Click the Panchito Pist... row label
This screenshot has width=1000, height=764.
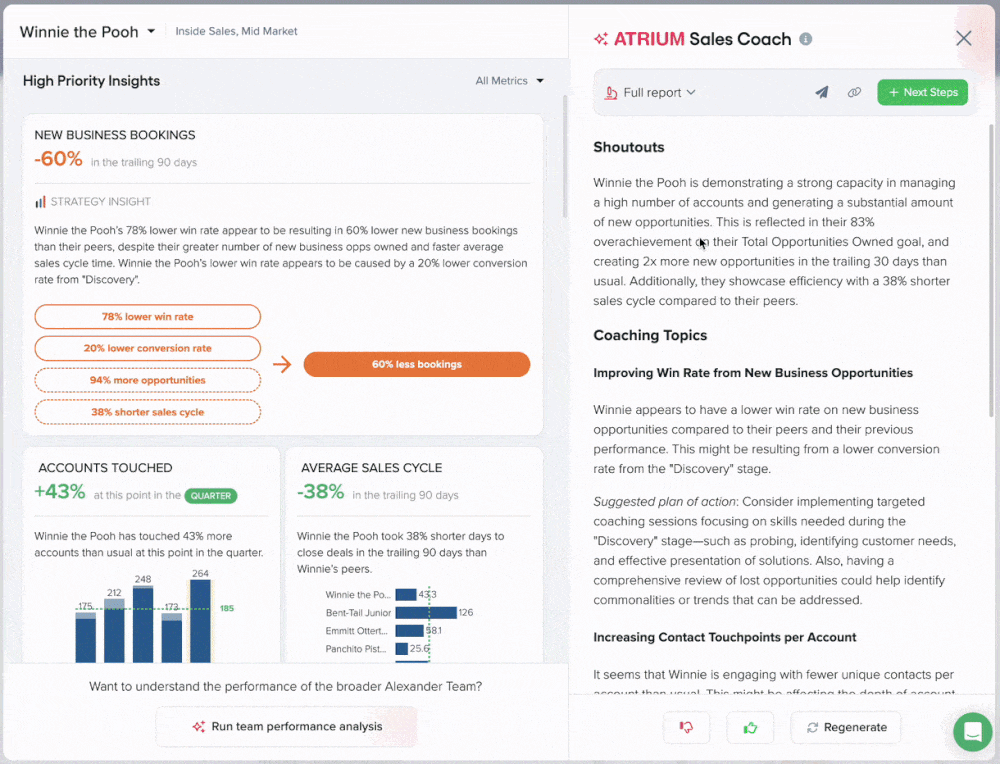(356, 649)
